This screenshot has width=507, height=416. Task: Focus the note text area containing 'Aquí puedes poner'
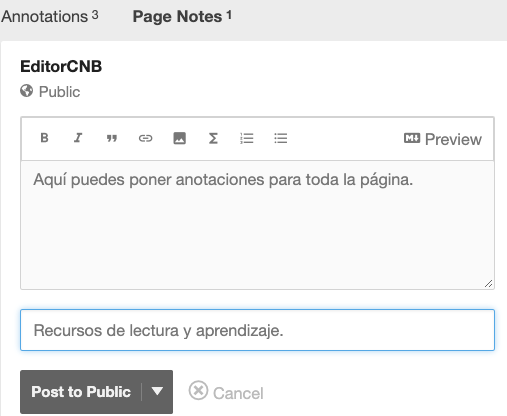pyautogui.click(x=257, y=225)
